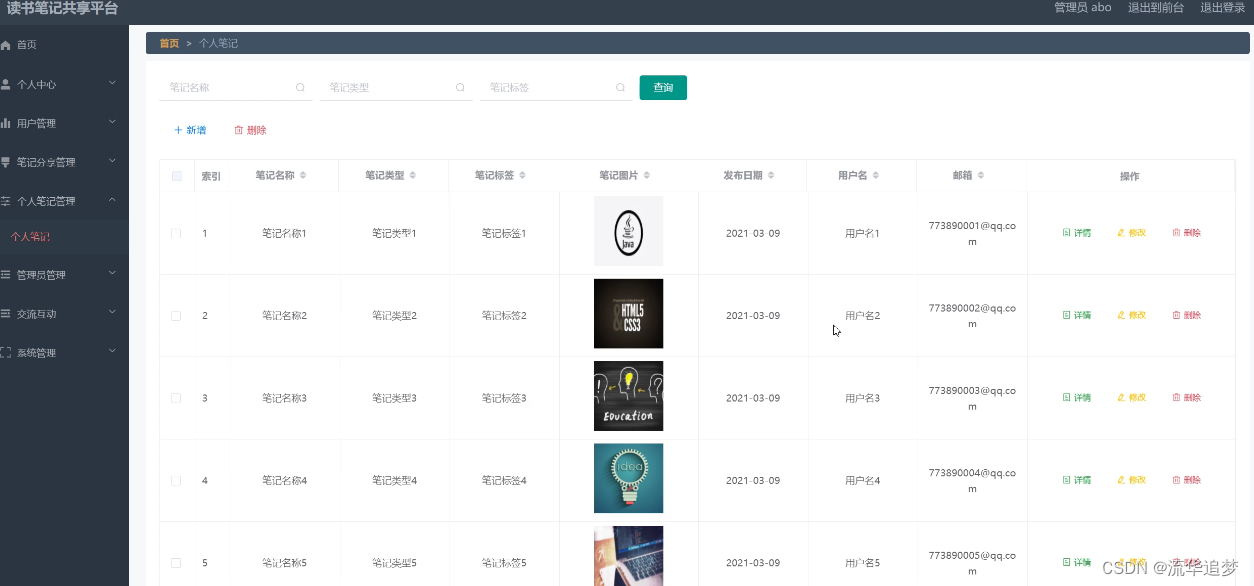Click search icon in 笔记类型 field
Screen dimensions: 1254x586
coord(460,88)
